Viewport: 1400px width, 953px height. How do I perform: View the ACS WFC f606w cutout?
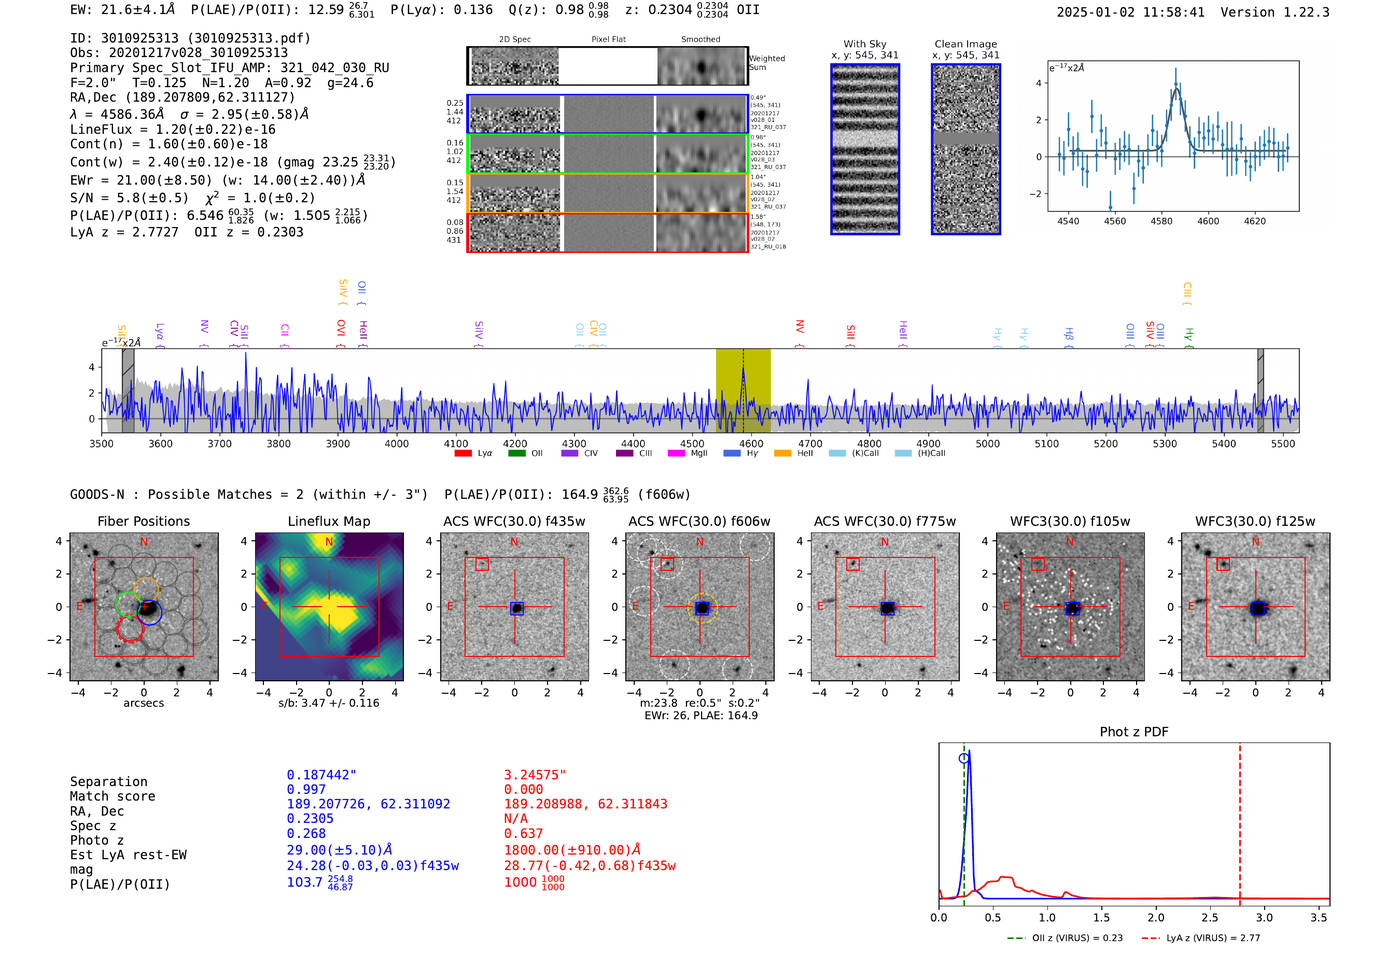click(x=700, y=606)
